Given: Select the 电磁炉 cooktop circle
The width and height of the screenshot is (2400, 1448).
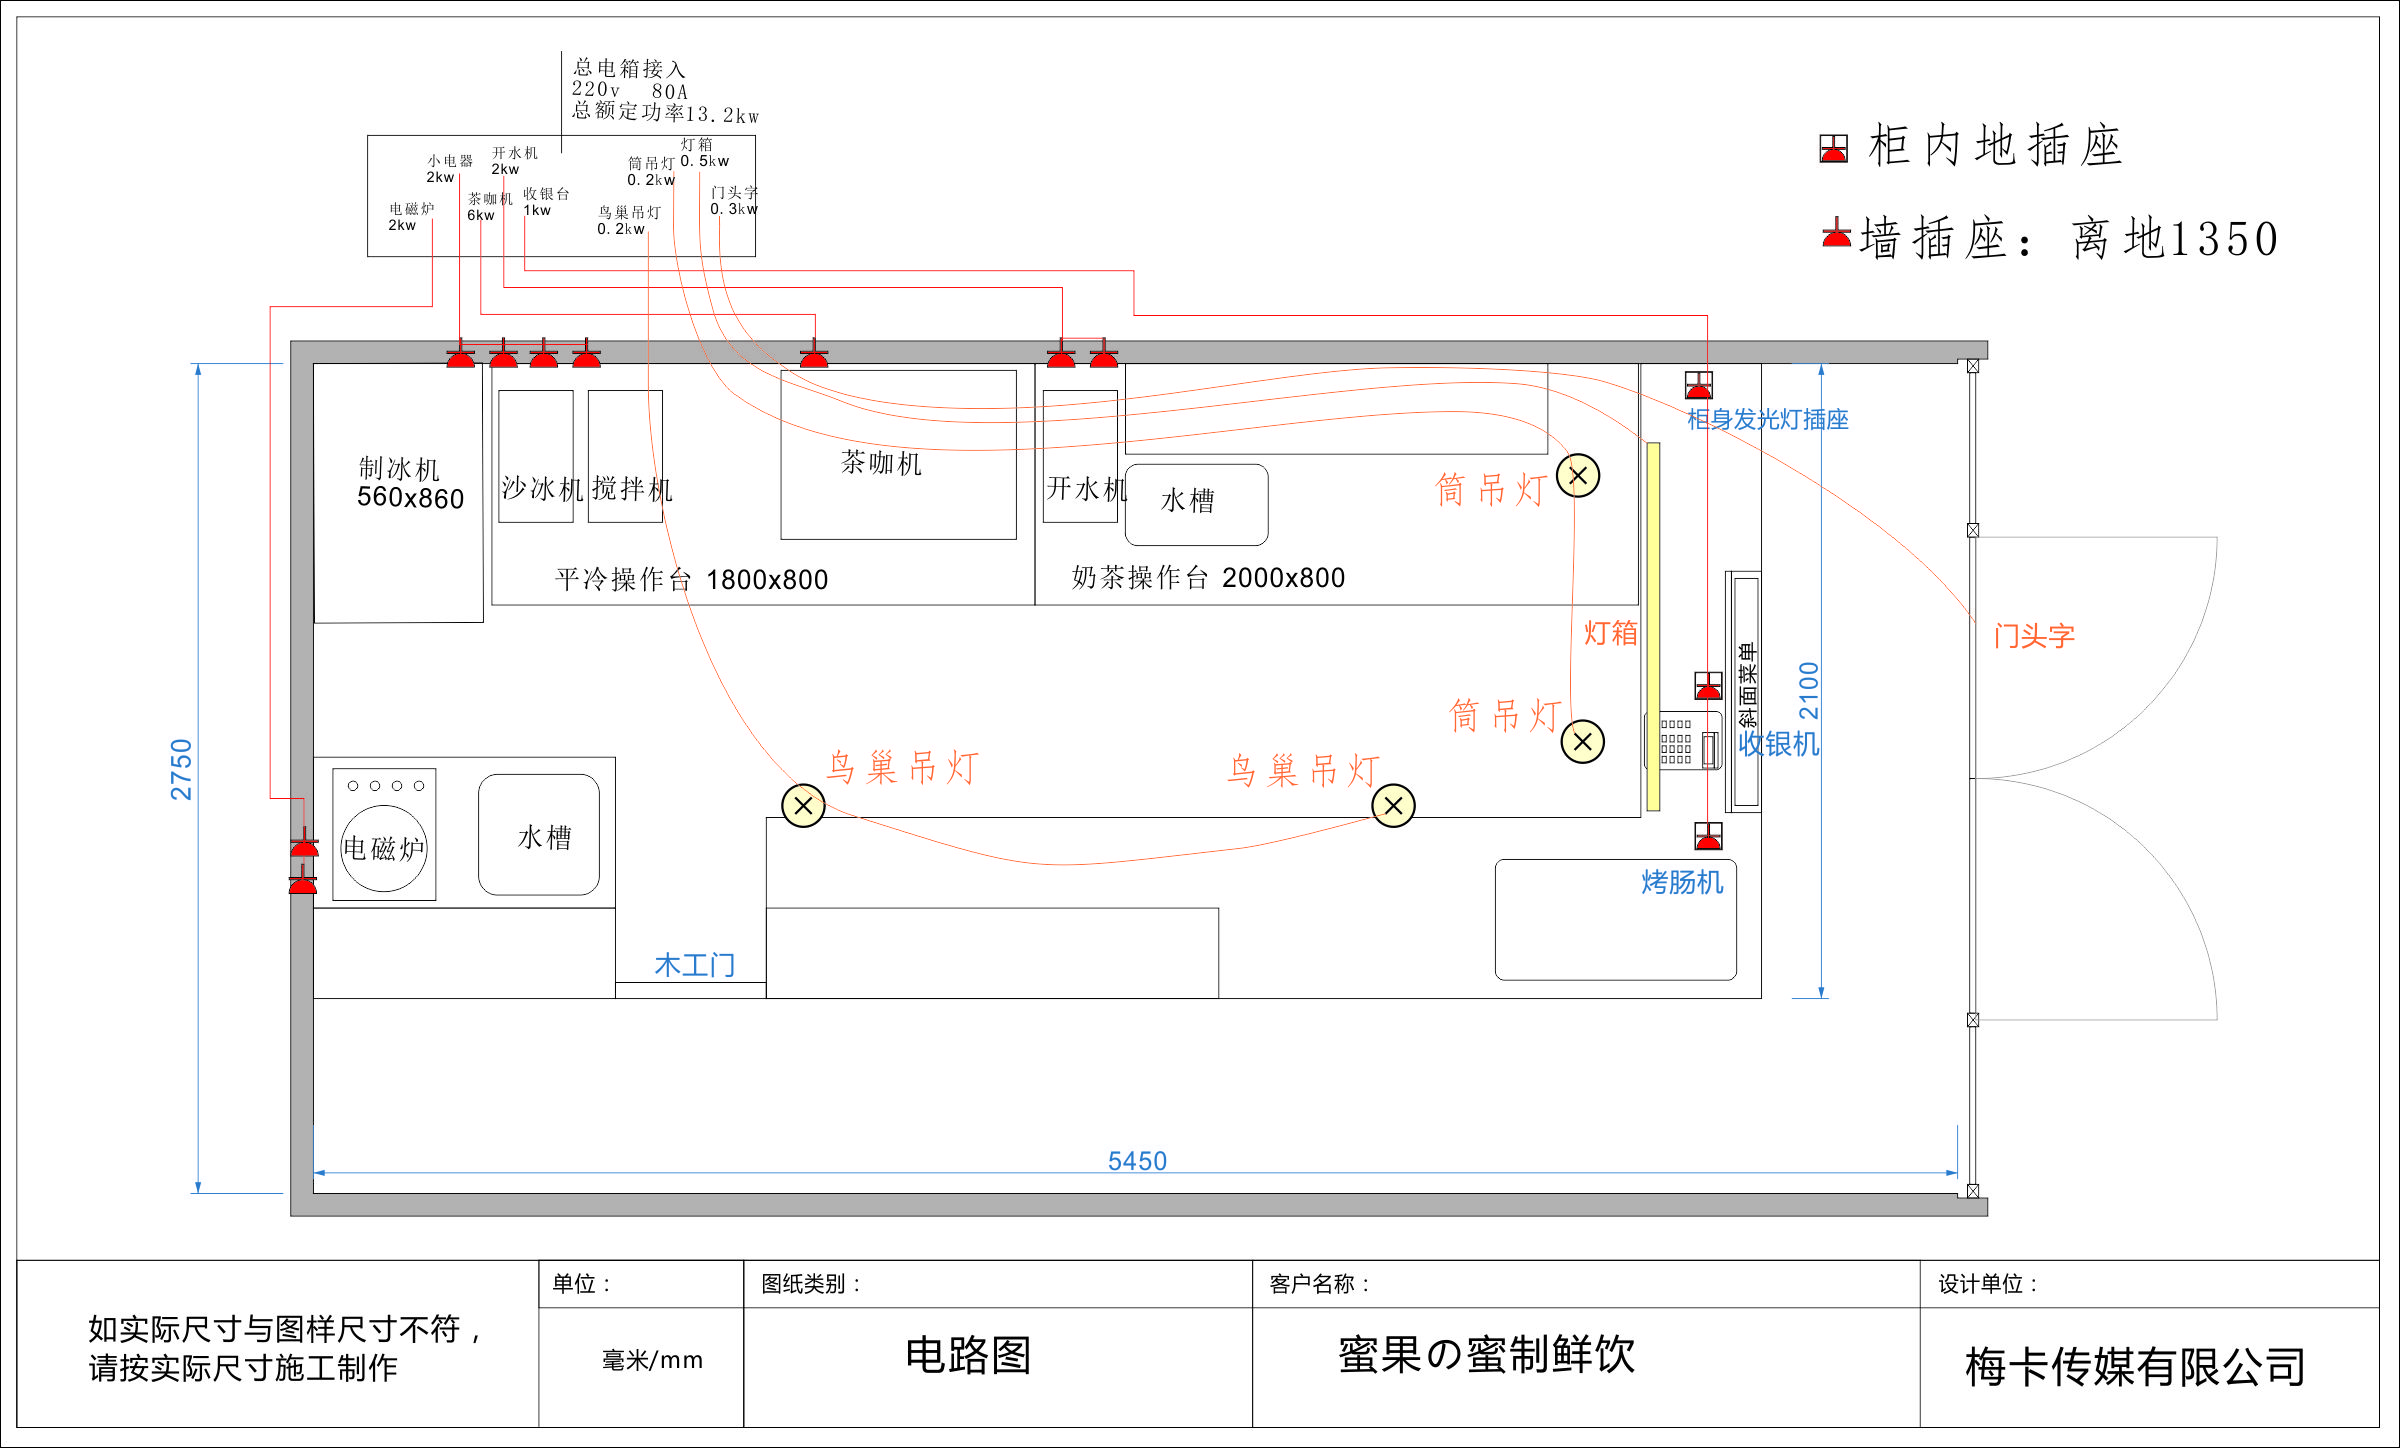Looking at the screenshot, I should click(384, 849).
